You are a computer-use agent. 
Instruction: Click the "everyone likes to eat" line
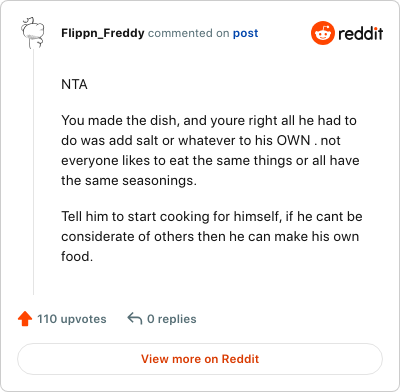(210, 160)
